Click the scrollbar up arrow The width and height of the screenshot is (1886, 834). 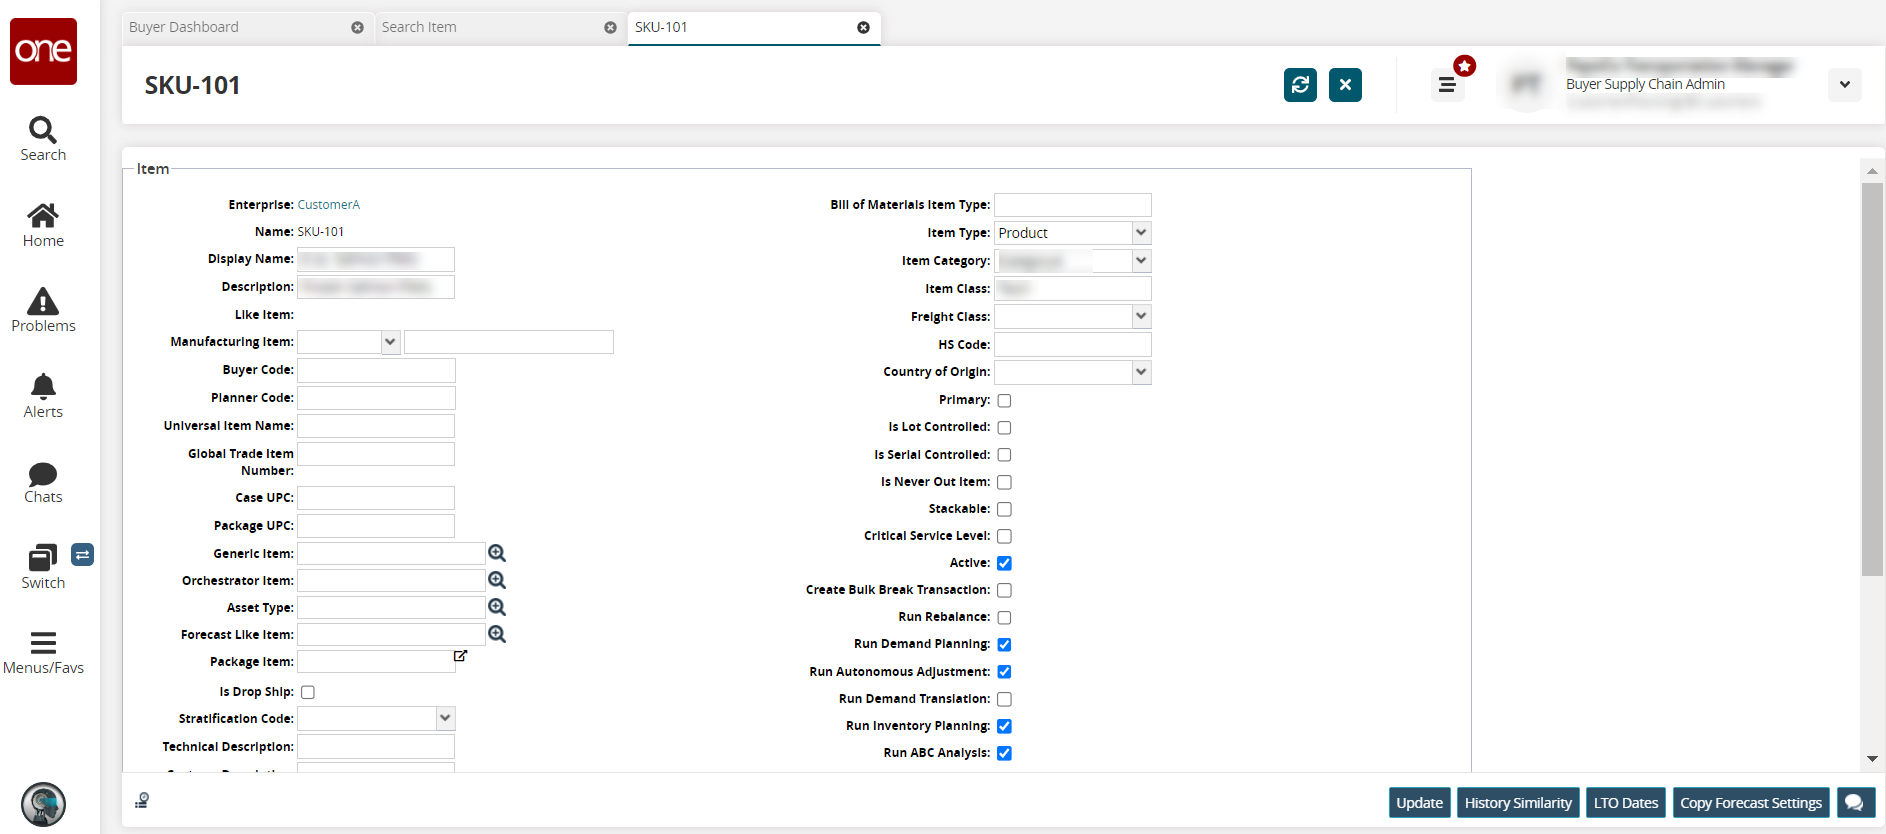1872,172
